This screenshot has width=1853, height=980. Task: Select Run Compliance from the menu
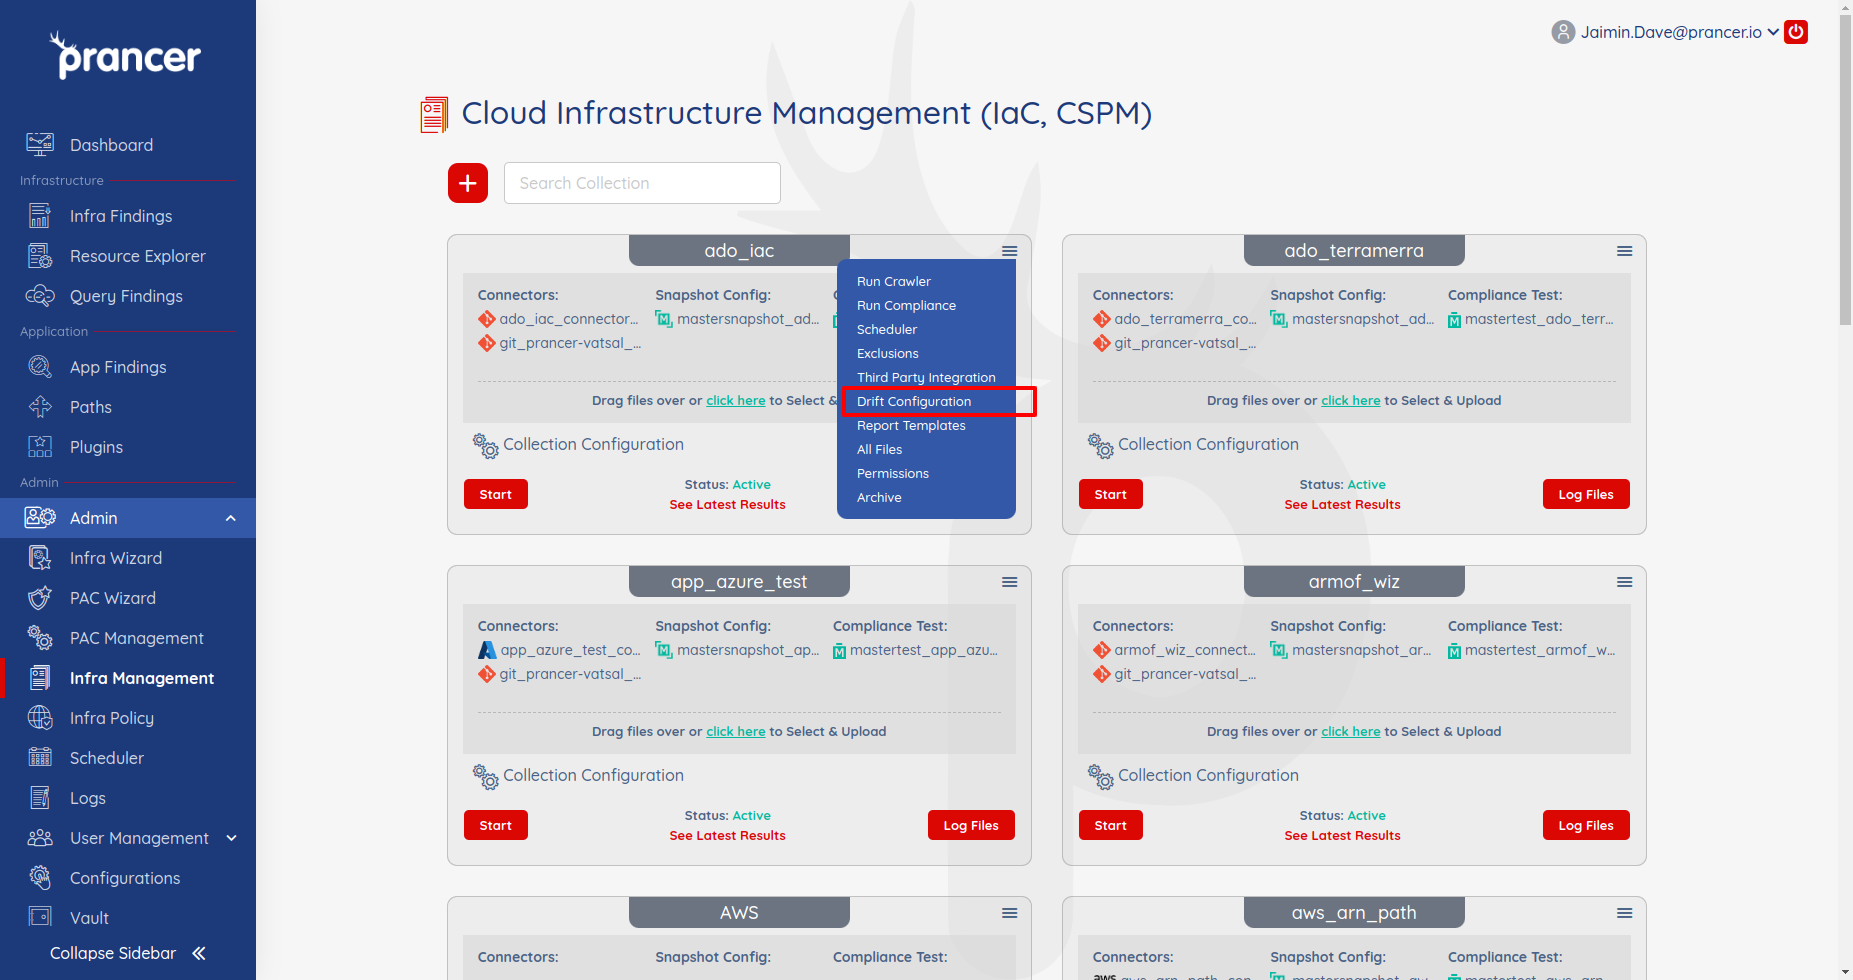[x=906, y=306]
